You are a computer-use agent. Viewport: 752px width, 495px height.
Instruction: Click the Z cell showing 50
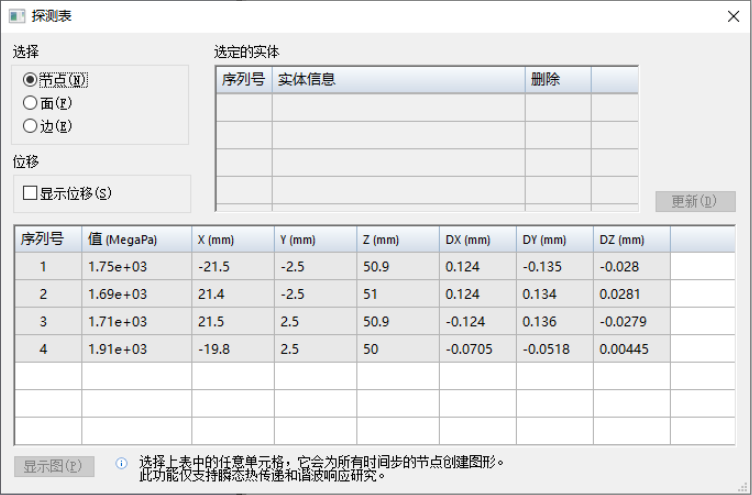point(398,349)
